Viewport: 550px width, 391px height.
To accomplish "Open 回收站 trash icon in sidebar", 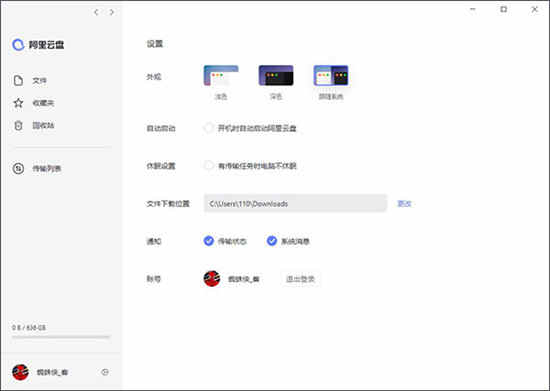I will [x=18, y=126].
